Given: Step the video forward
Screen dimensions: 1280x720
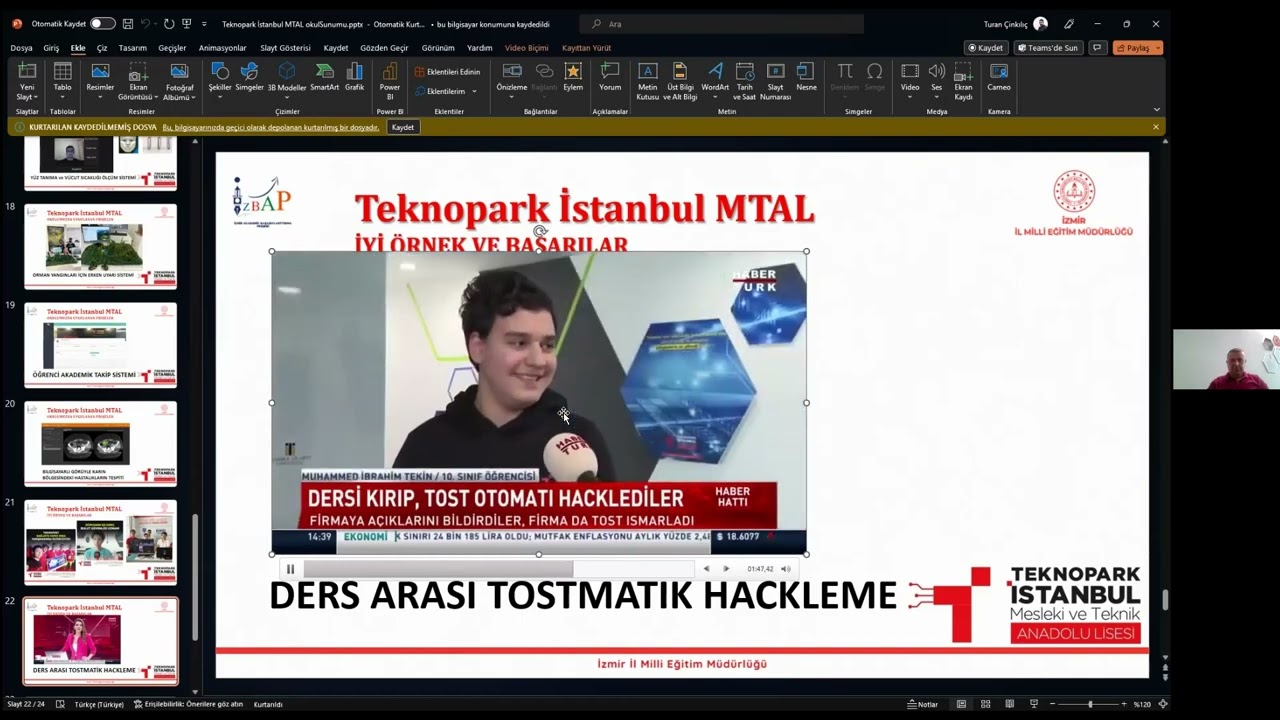Looking at the screenshot, I should tap(726, 569).
